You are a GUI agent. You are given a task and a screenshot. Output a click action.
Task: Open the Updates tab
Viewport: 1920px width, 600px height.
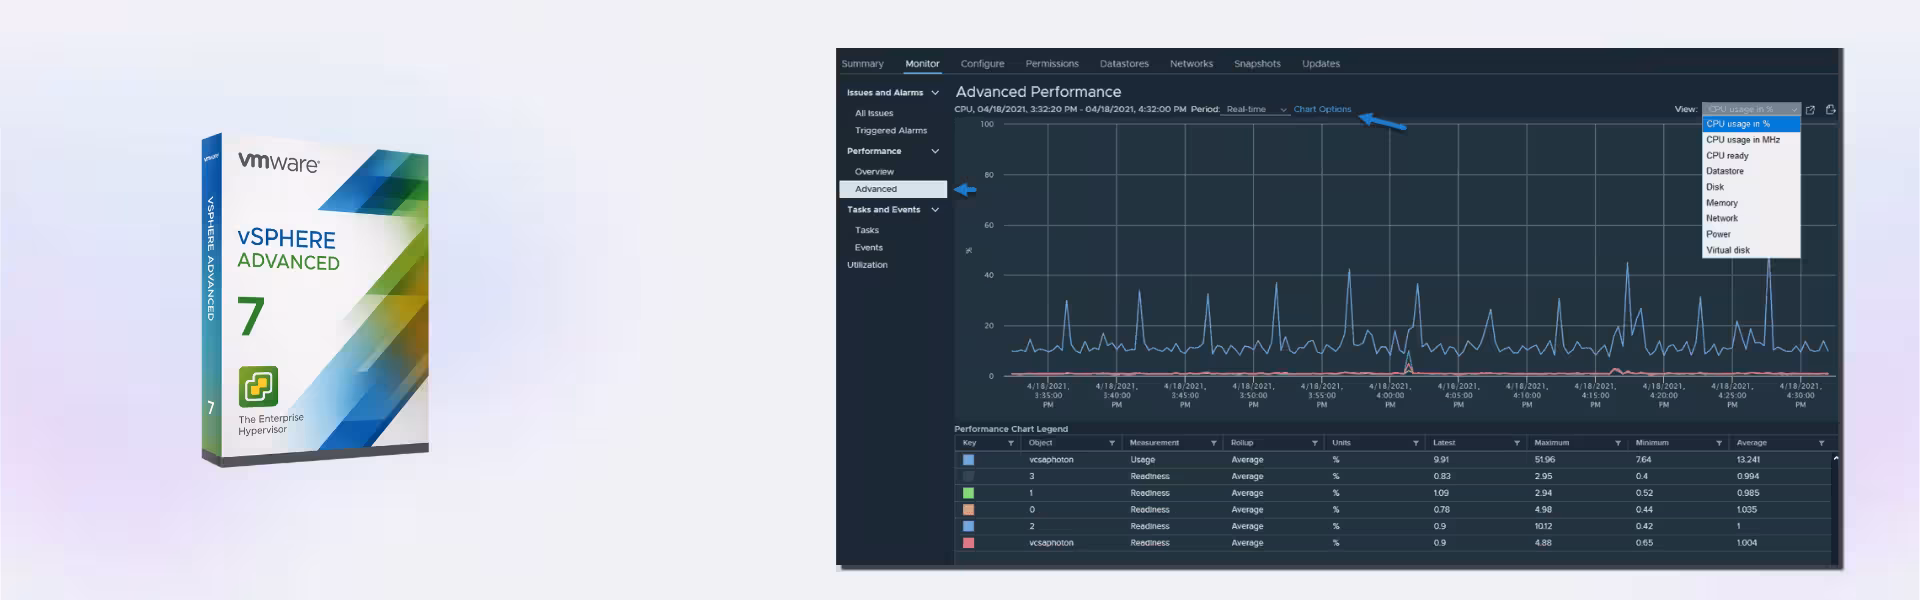click(1321, 64)
